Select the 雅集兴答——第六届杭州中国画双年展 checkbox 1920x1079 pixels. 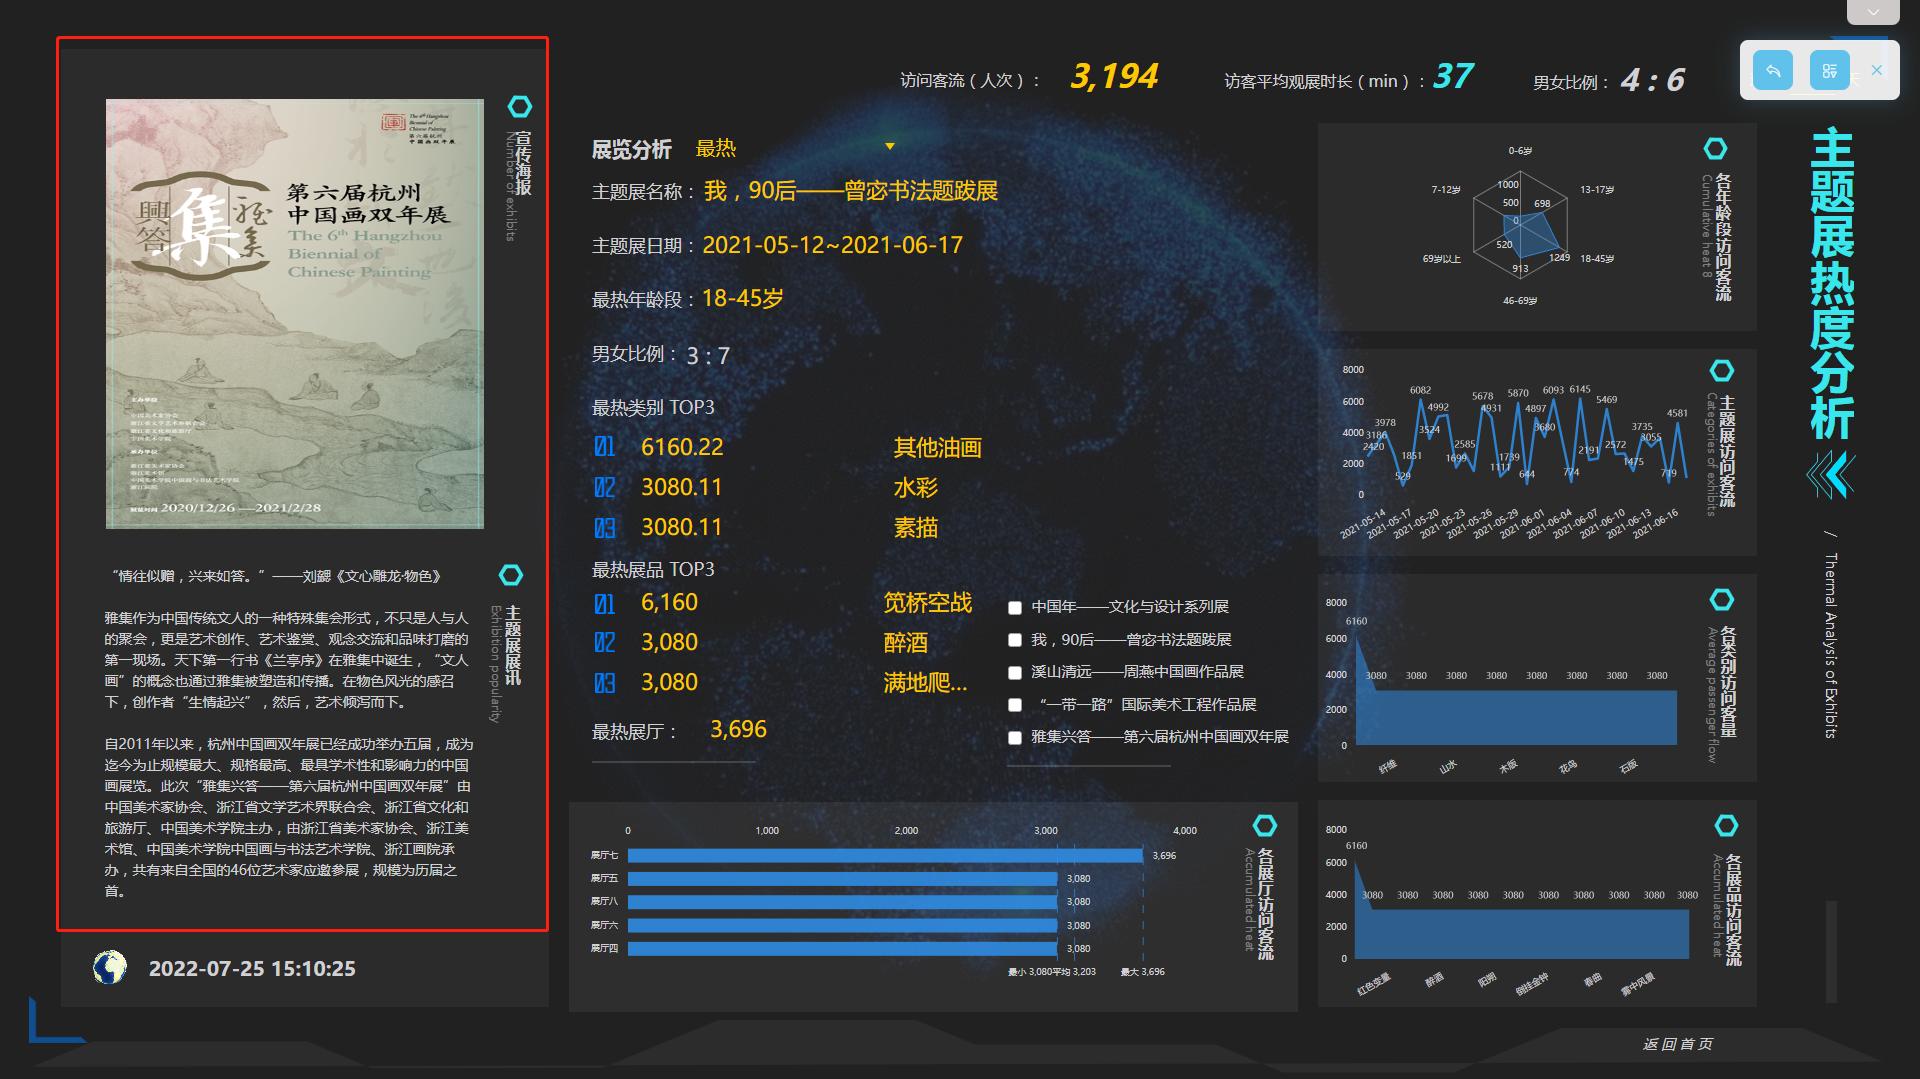1015,738
